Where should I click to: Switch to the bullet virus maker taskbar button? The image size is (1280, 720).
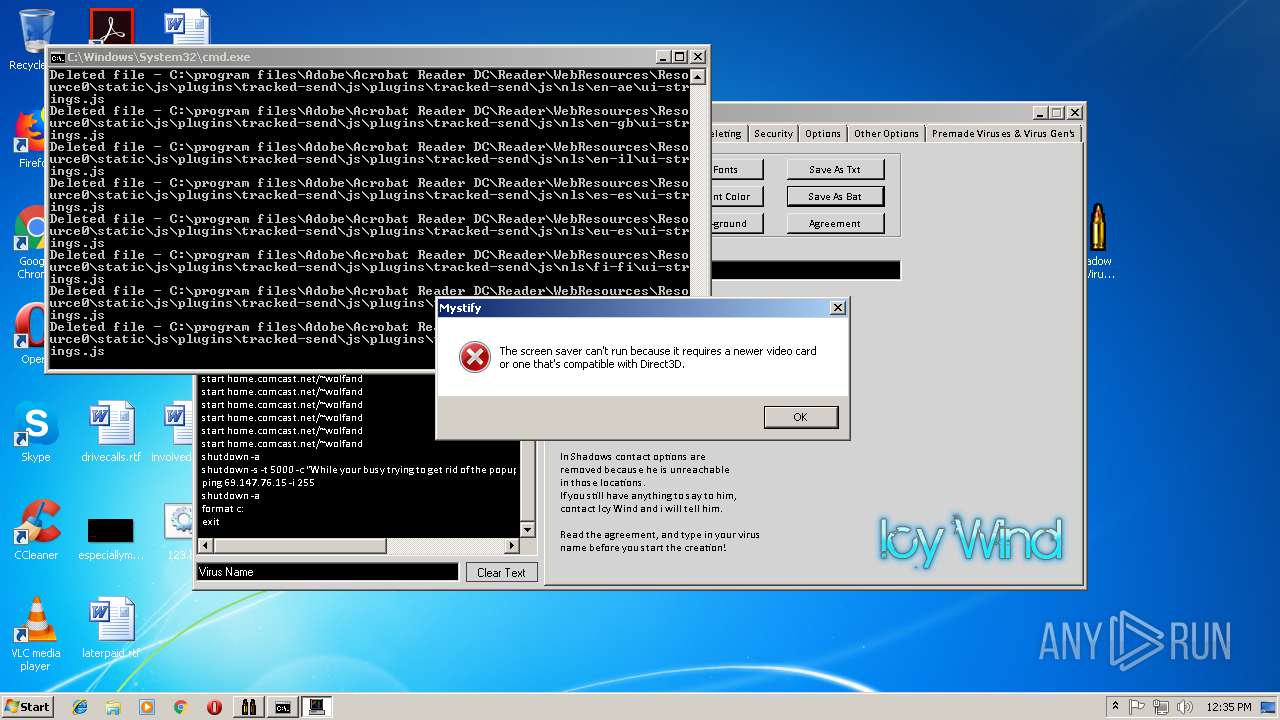(x=249, y=707)
